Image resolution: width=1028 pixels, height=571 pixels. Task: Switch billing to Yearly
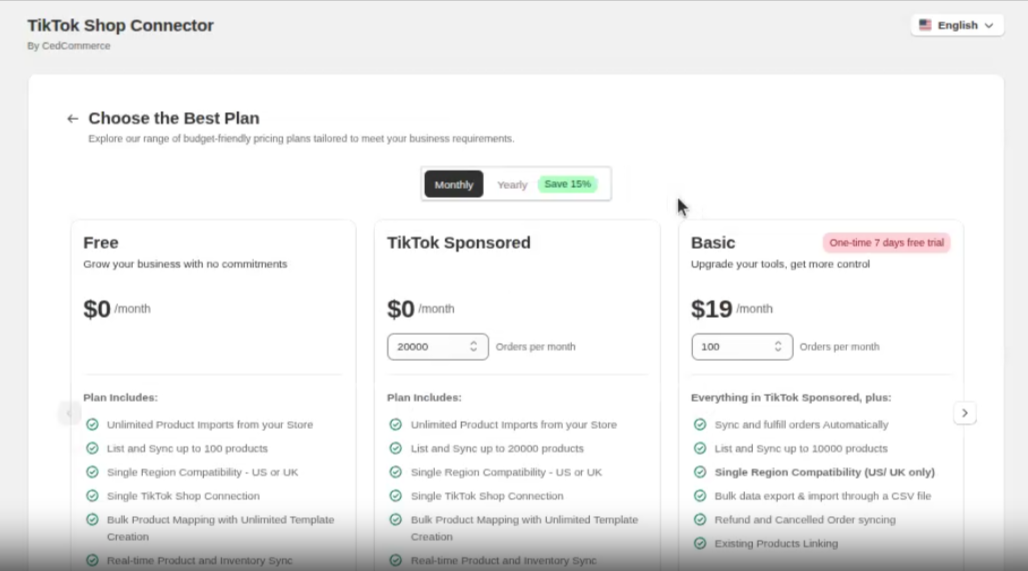[x=512, y=185]
